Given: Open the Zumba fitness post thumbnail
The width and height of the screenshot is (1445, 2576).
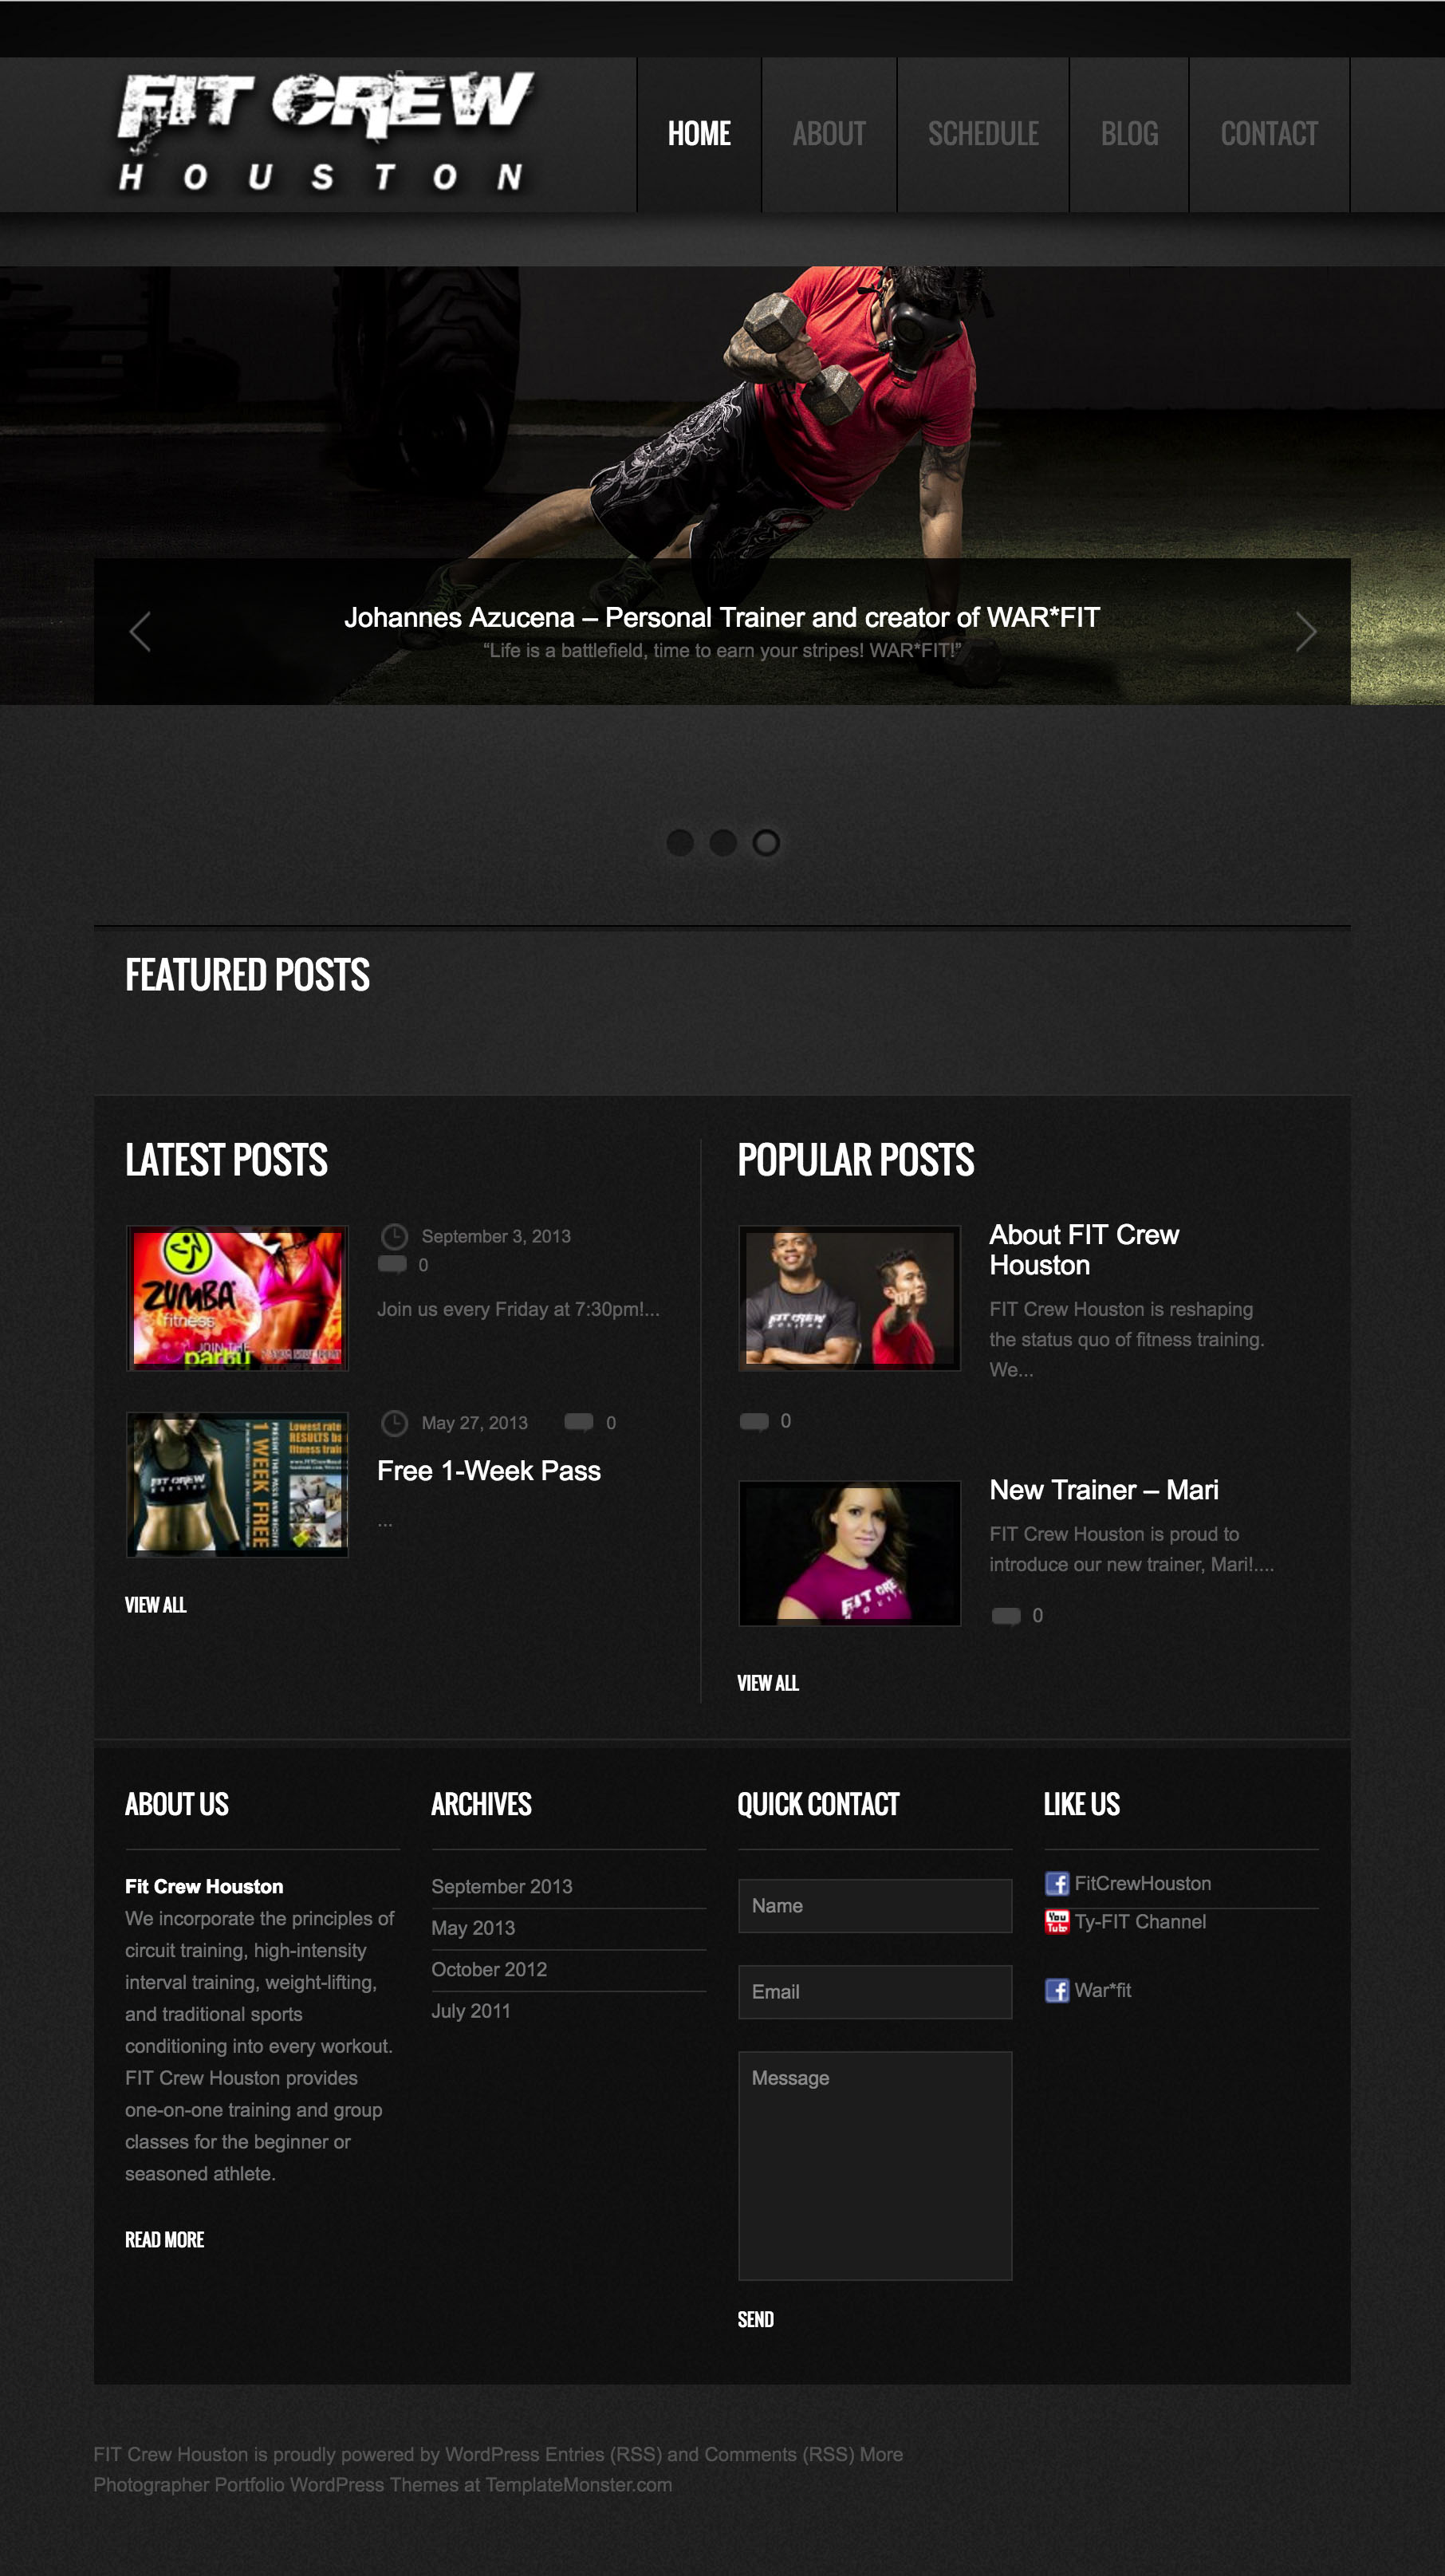Looking at the screenshot, I should point(238,1298).
